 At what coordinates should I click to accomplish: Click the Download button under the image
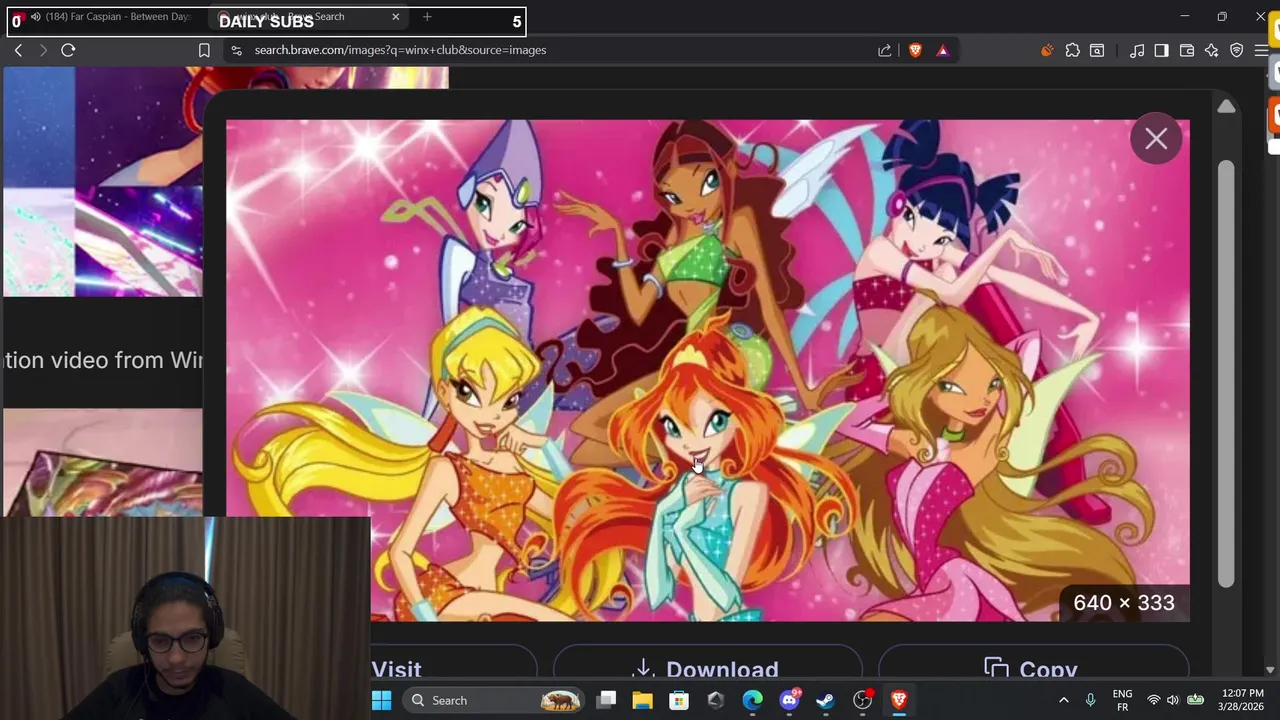[707, 664]
